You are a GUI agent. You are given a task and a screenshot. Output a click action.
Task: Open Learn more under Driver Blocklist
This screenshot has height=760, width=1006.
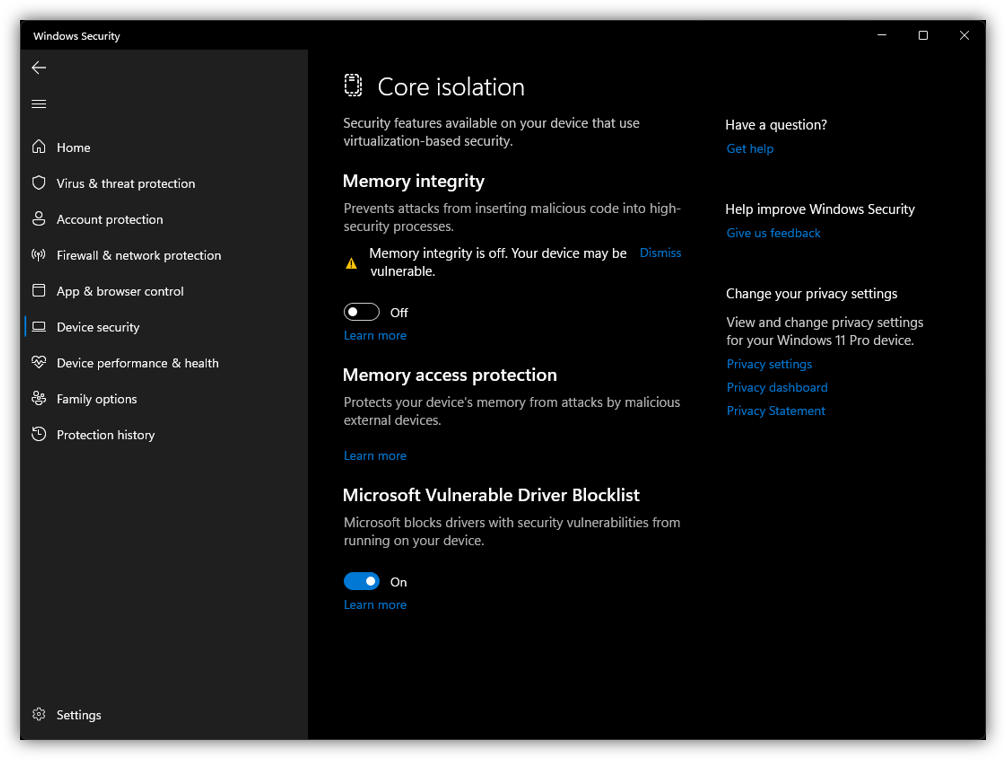[375, 605]
